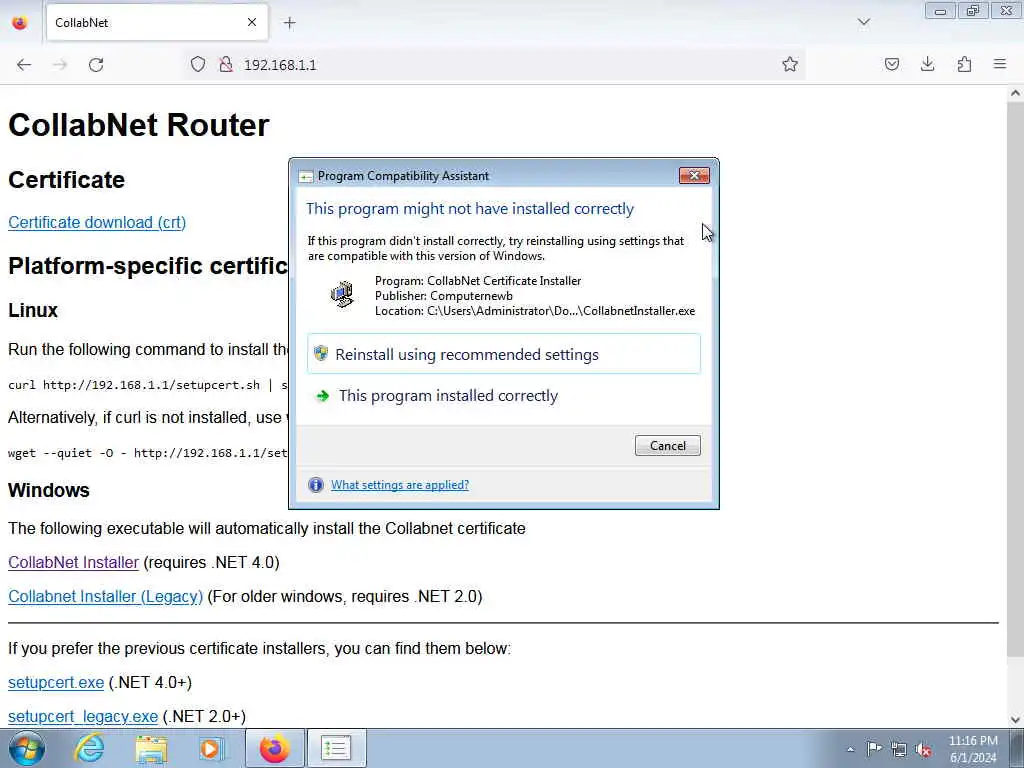
Task: Click the page scrollbar down arrow
Action: 1015,720
